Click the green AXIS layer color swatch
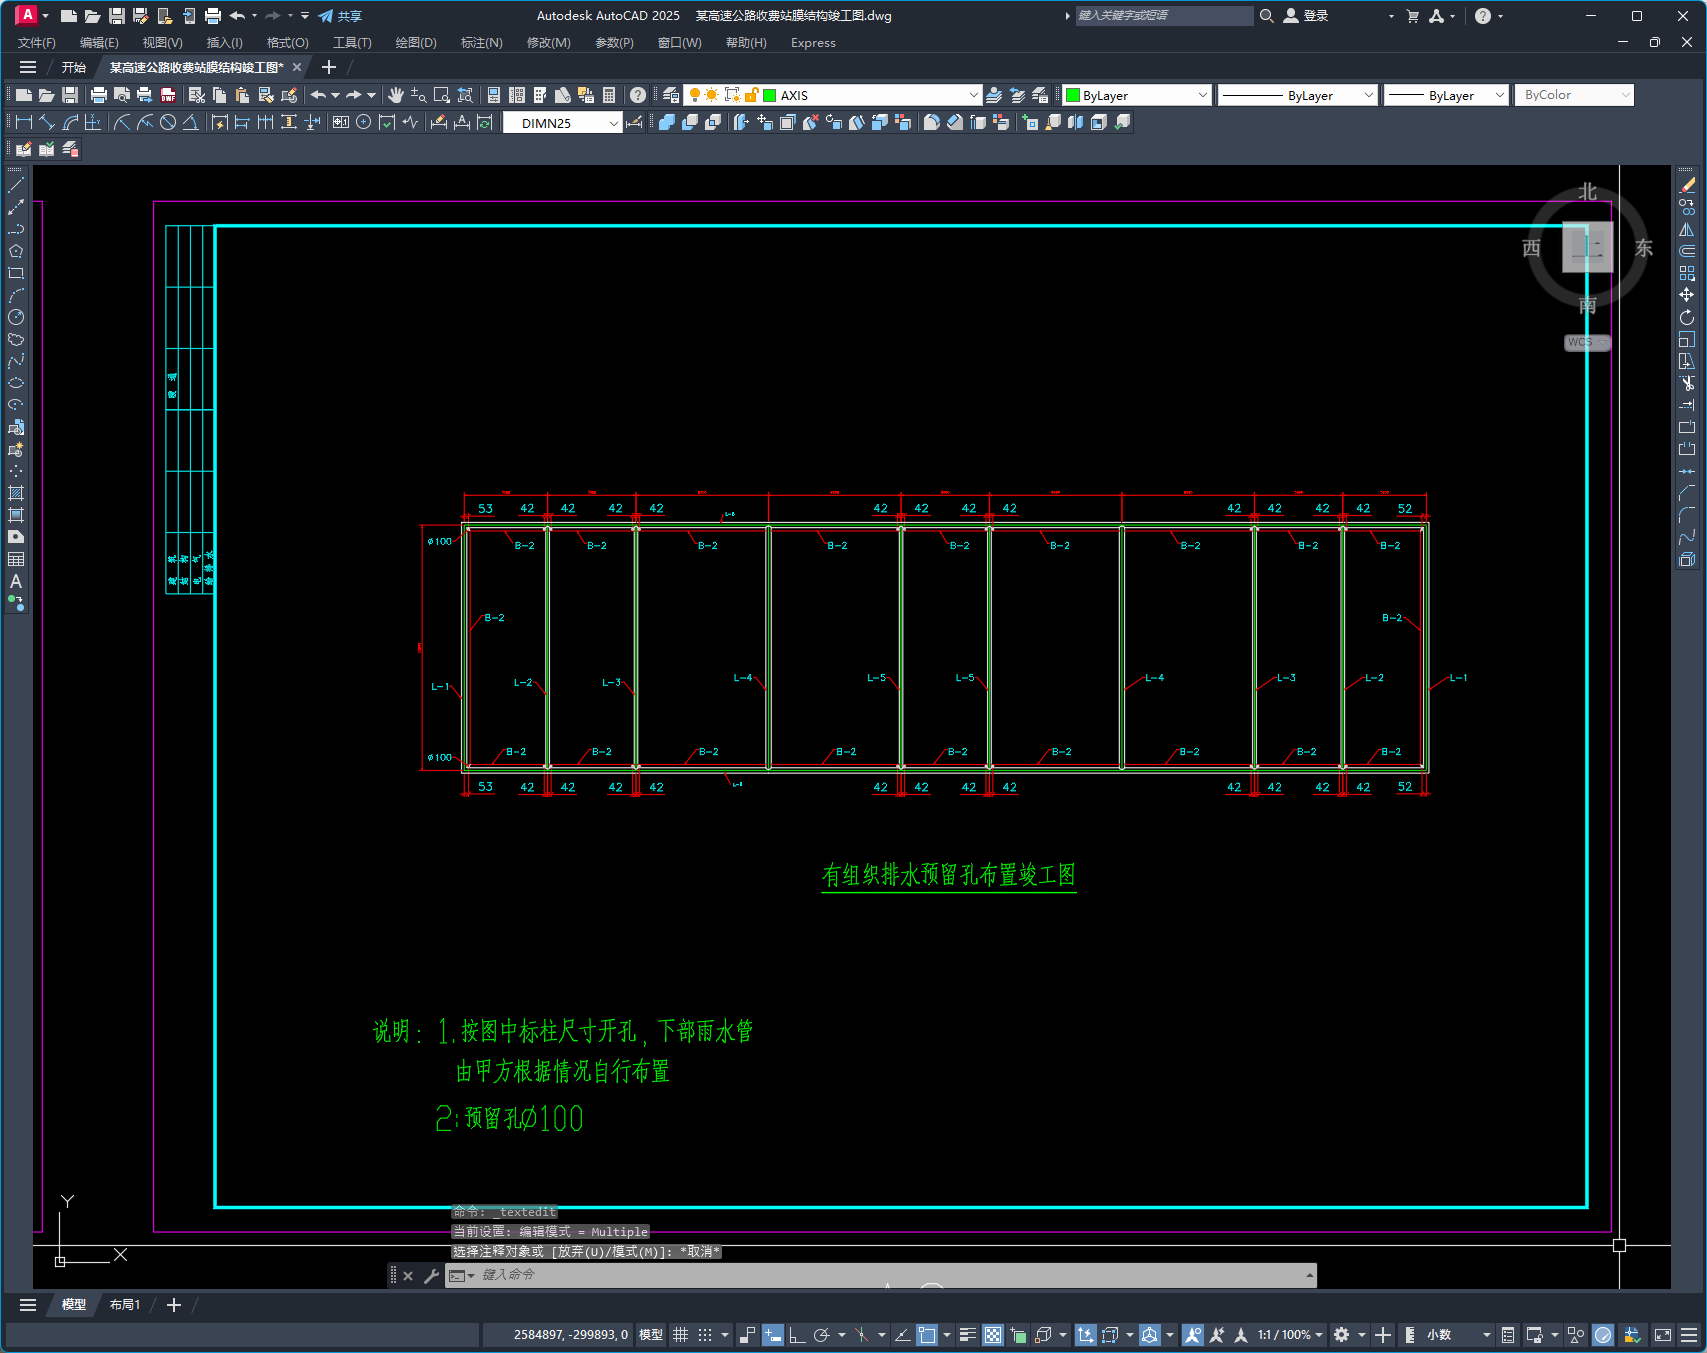The image size is (1707, 1353). [769, 95]
